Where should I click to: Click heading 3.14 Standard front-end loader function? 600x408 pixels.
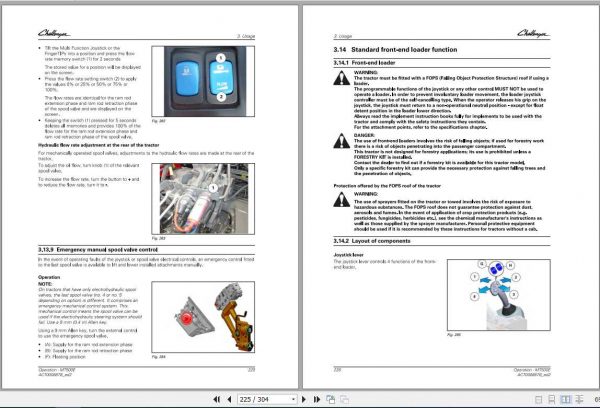395,49
